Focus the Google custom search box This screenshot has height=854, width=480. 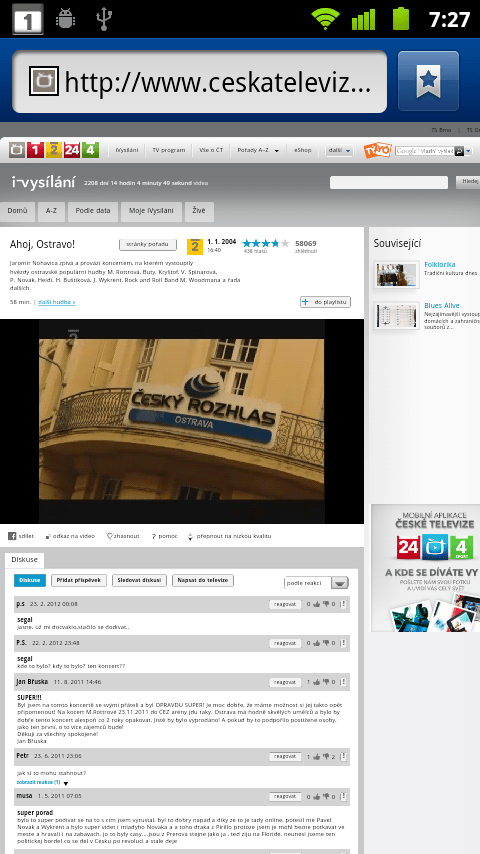point(424,151)
